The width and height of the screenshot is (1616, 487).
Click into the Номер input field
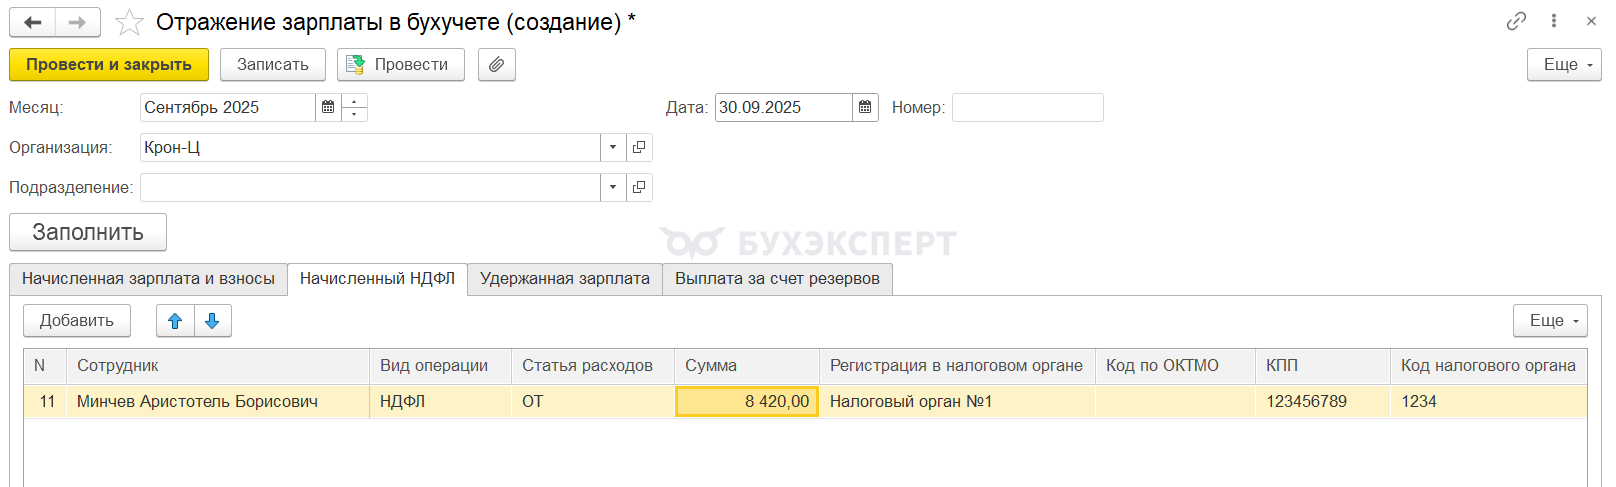1027,107
